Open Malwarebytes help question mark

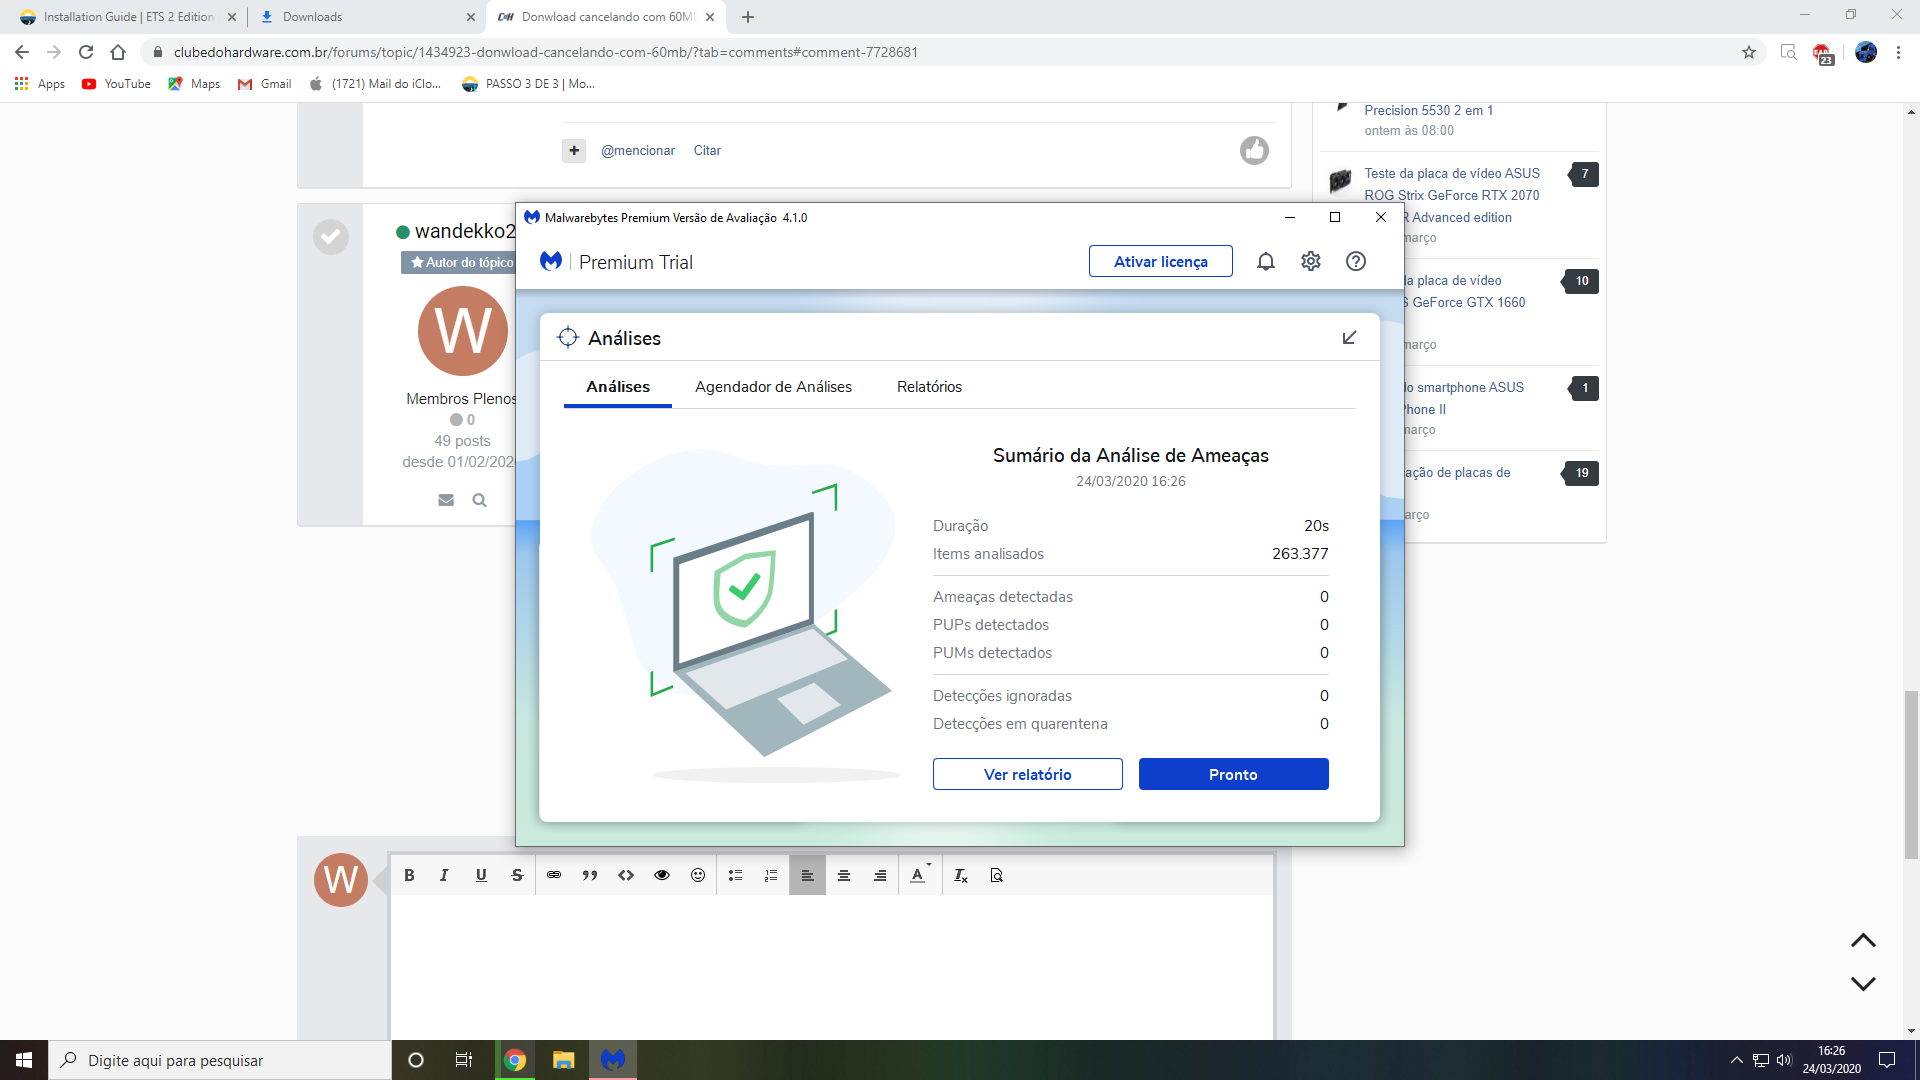point(1355,261)
